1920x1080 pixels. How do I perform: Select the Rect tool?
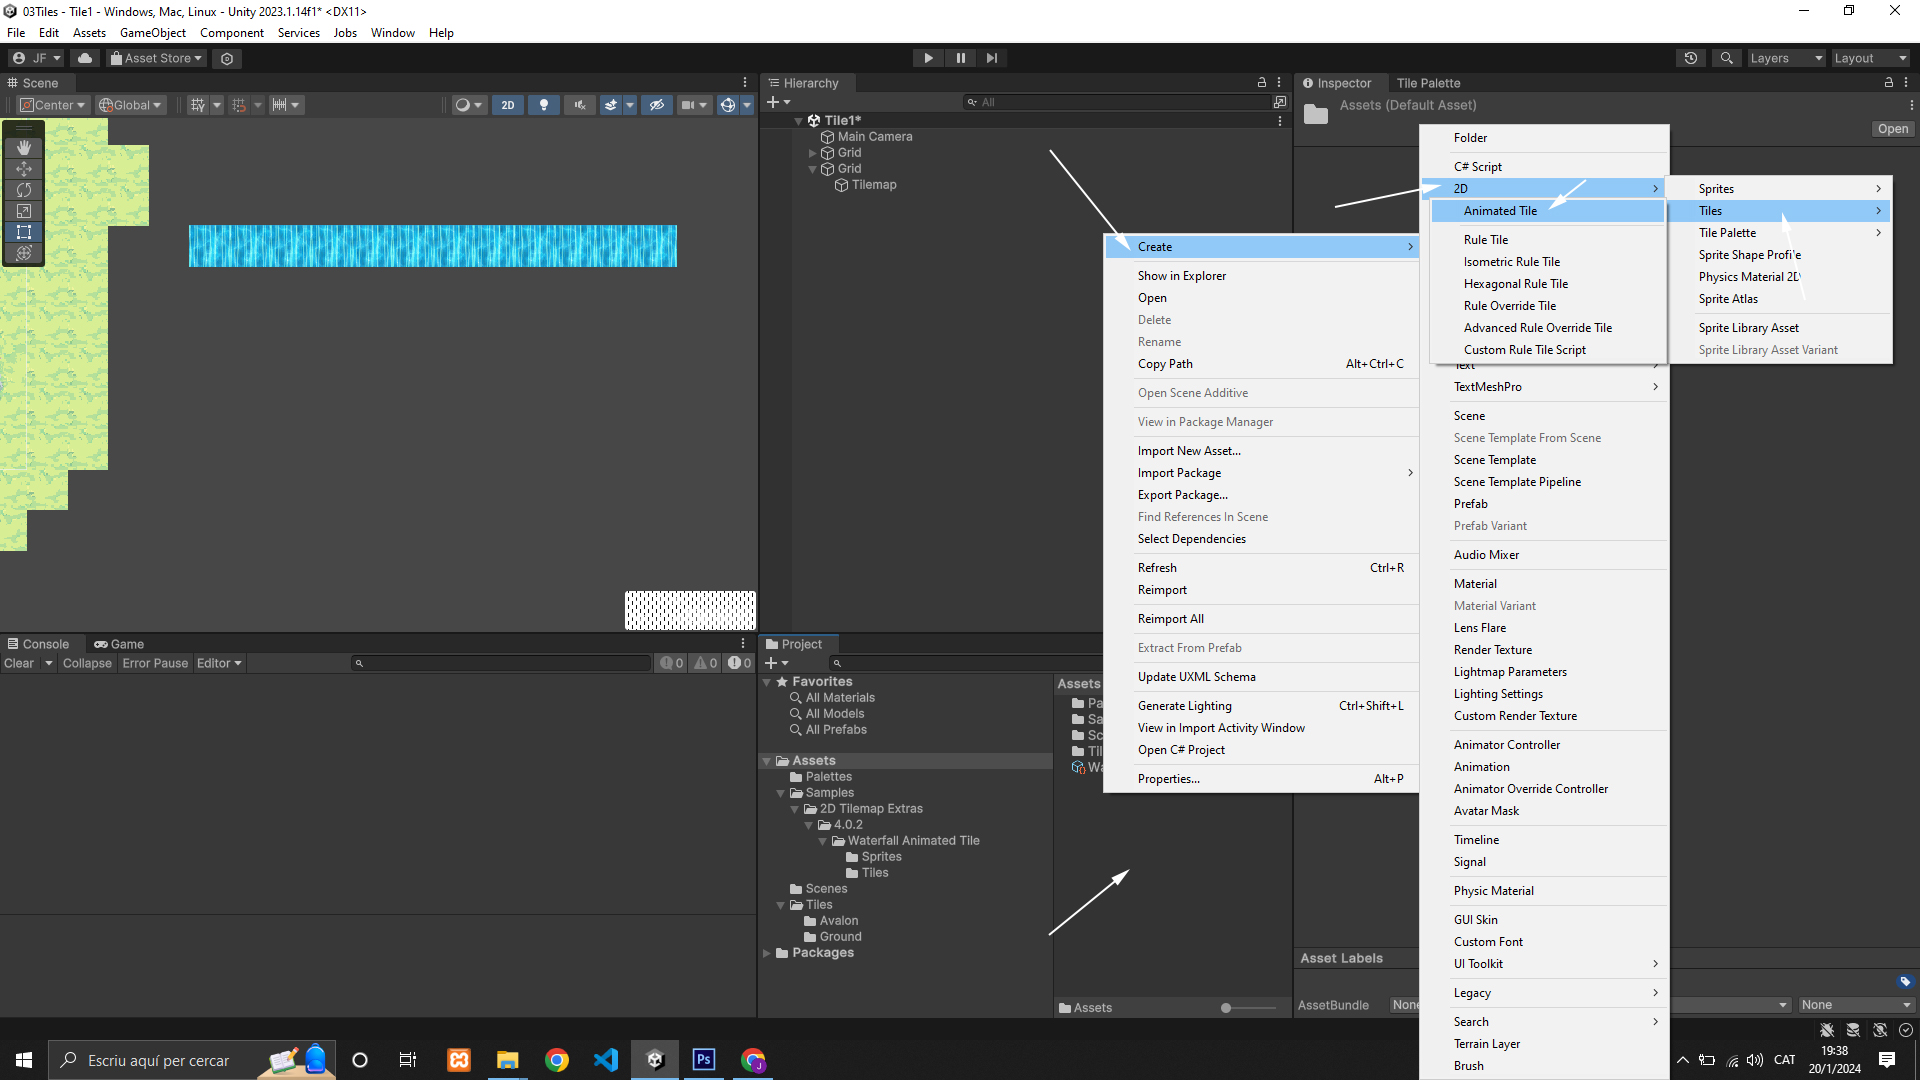click(x=24, y=232)
